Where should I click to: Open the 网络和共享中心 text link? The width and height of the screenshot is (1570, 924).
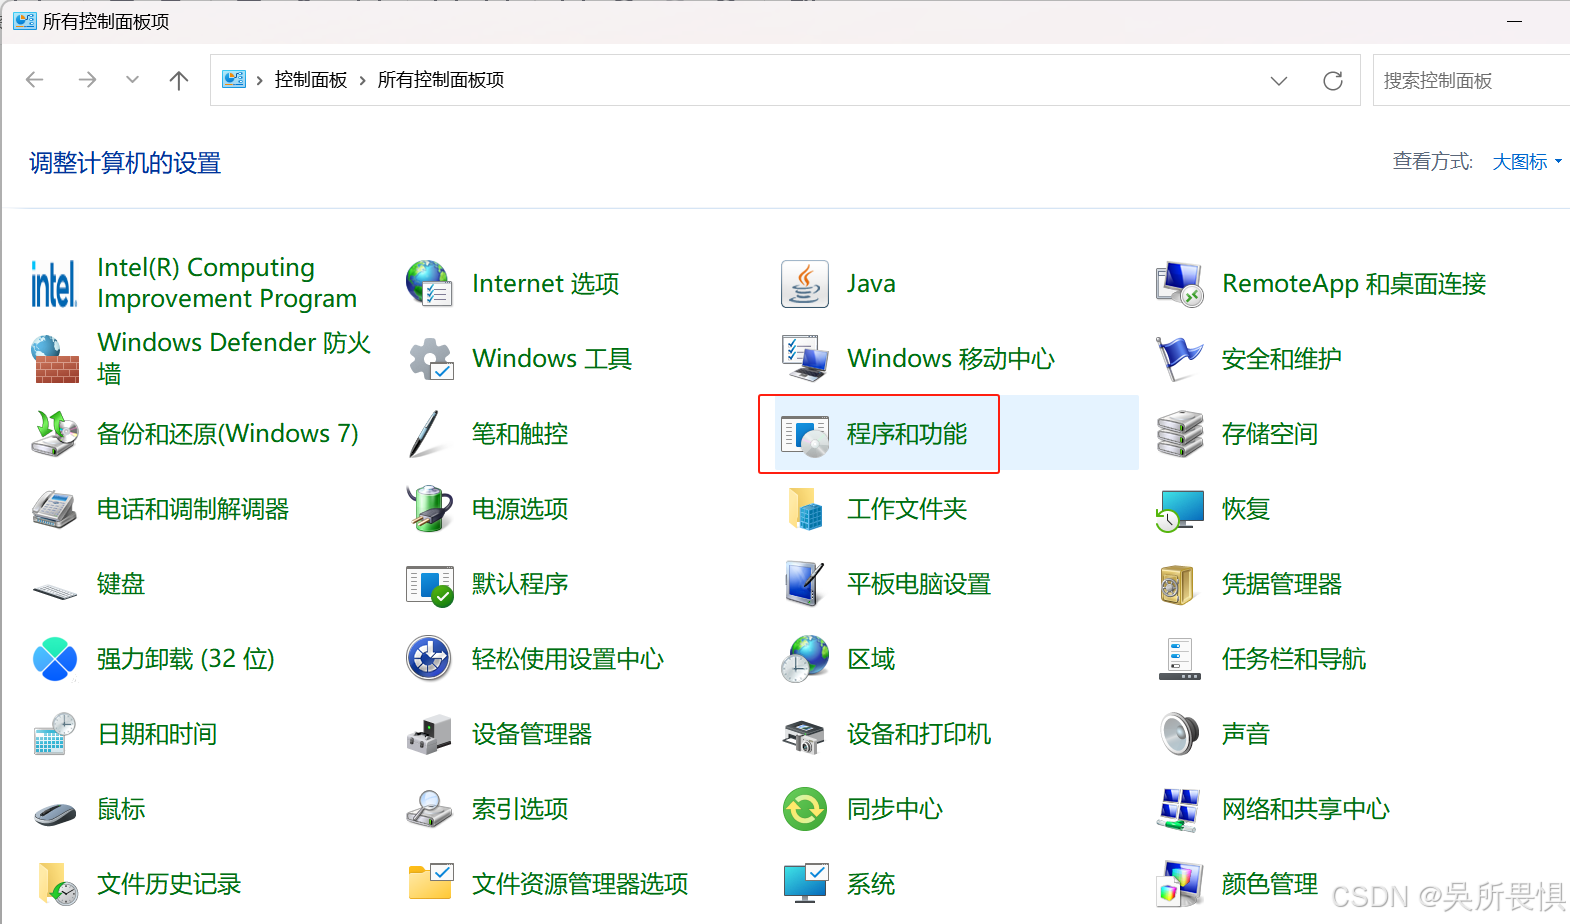point(1306,809)
